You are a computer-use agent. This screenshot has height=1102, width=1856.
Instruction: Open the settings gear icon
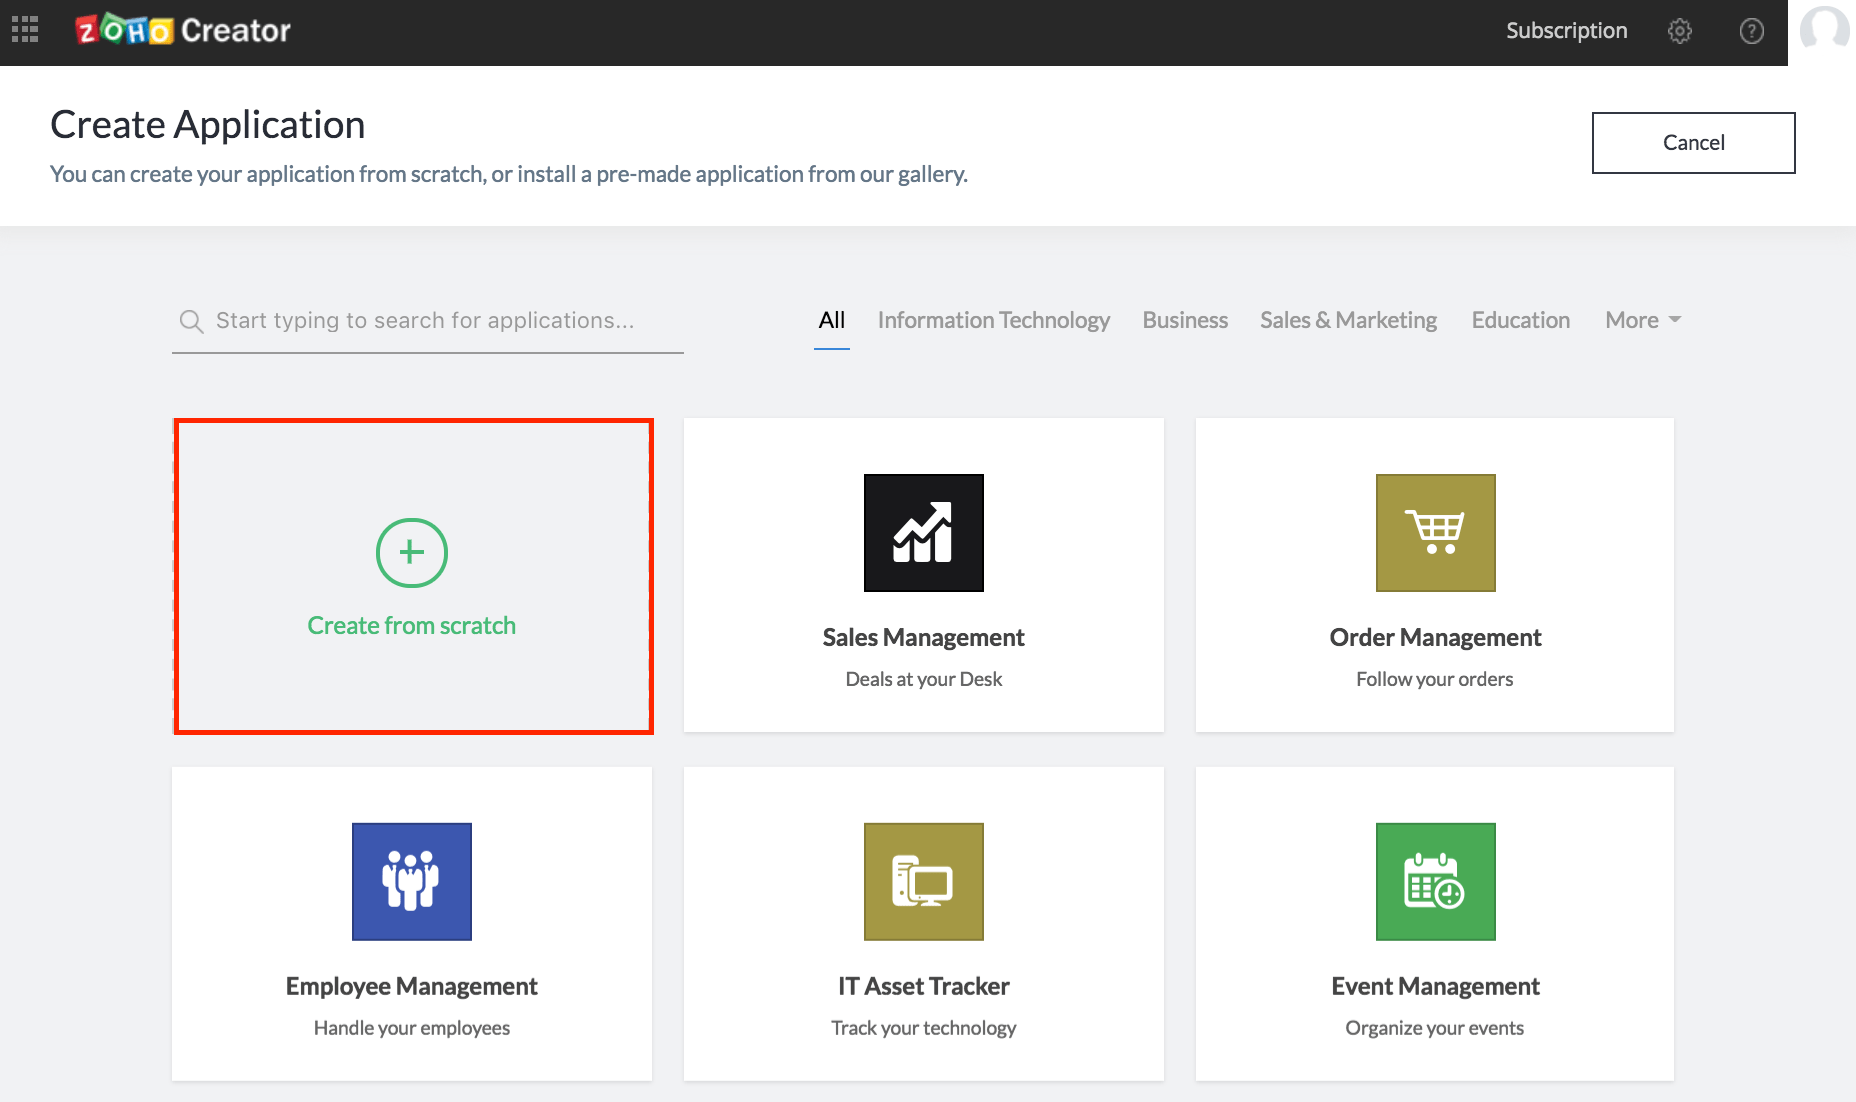click(1680, 31)
